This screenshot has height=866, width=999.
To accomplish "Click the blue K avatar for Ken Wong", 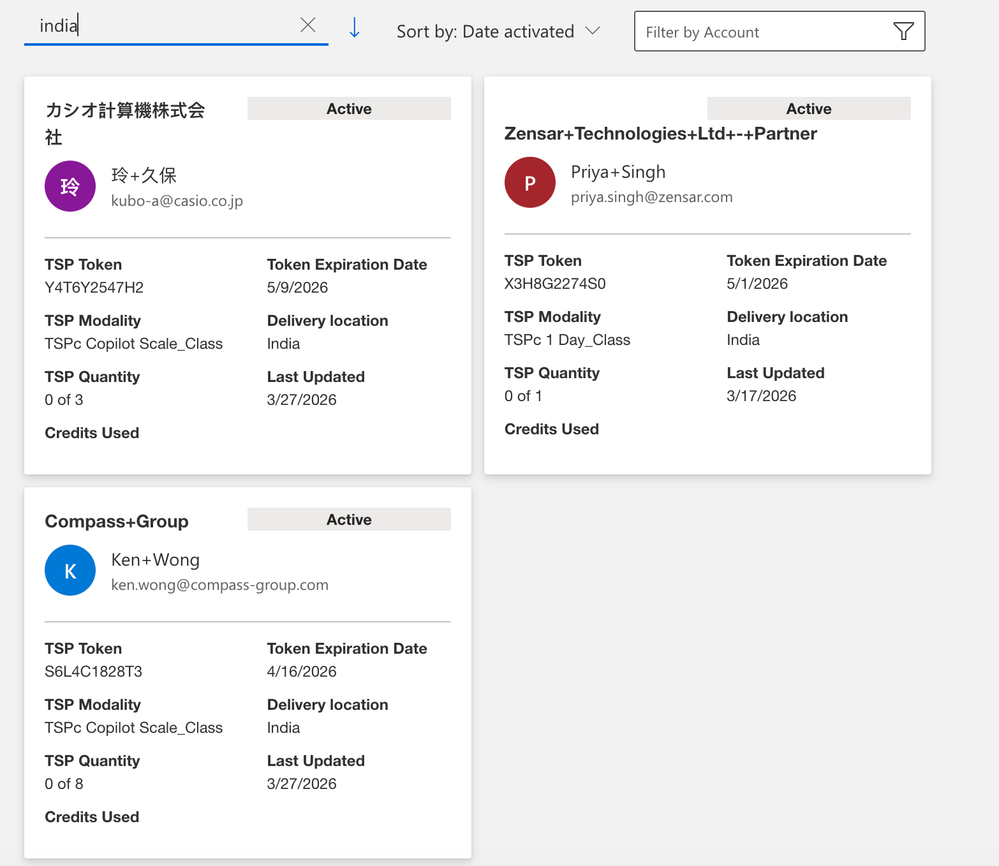I will 70,570.
